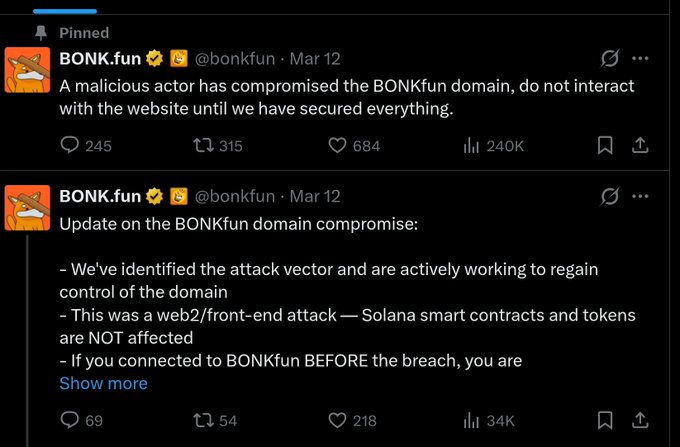680x447 pixels.
Task: Open BONK.fun profile from pinned tweet name
Action: [x=100, y=59]
